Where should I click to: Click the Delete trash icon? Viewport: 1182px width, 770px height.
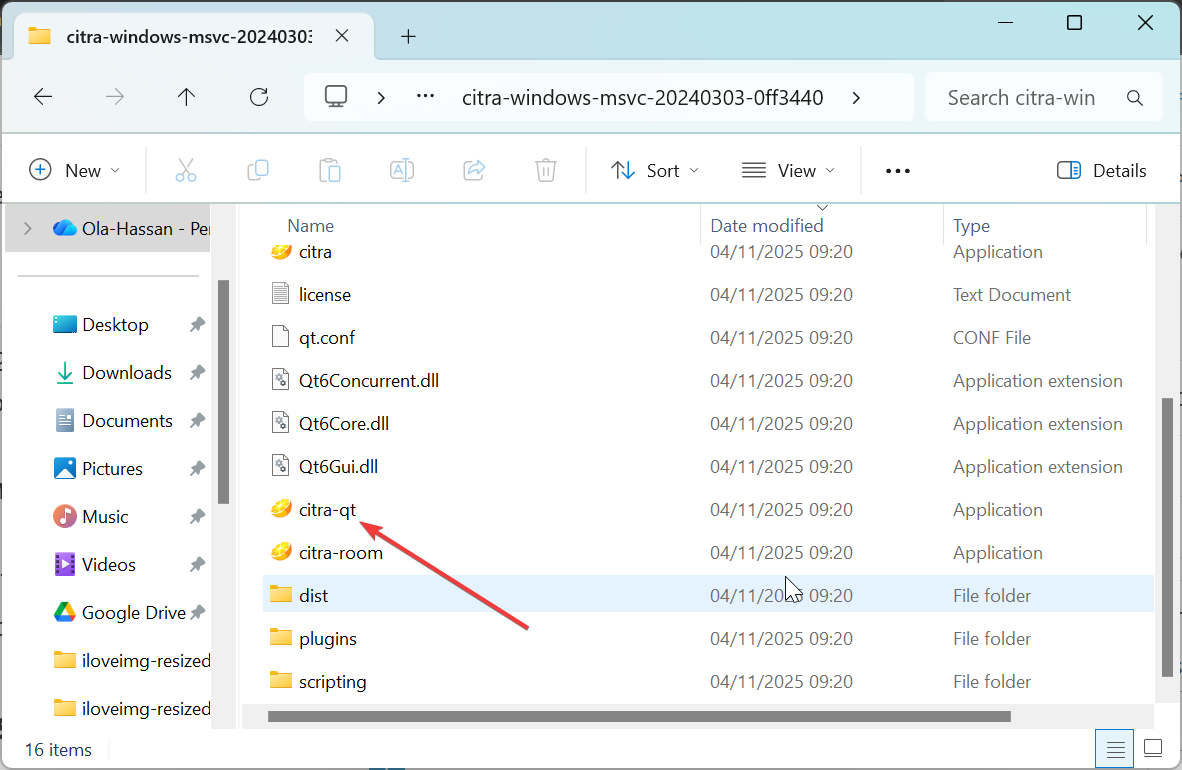point(546,170)
